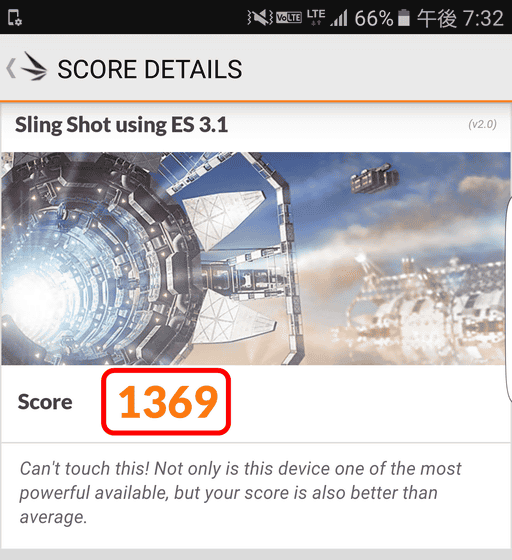Viewport: 512px width, 560px height.
Task: Tap the score description text
Action: pos(240,492)
